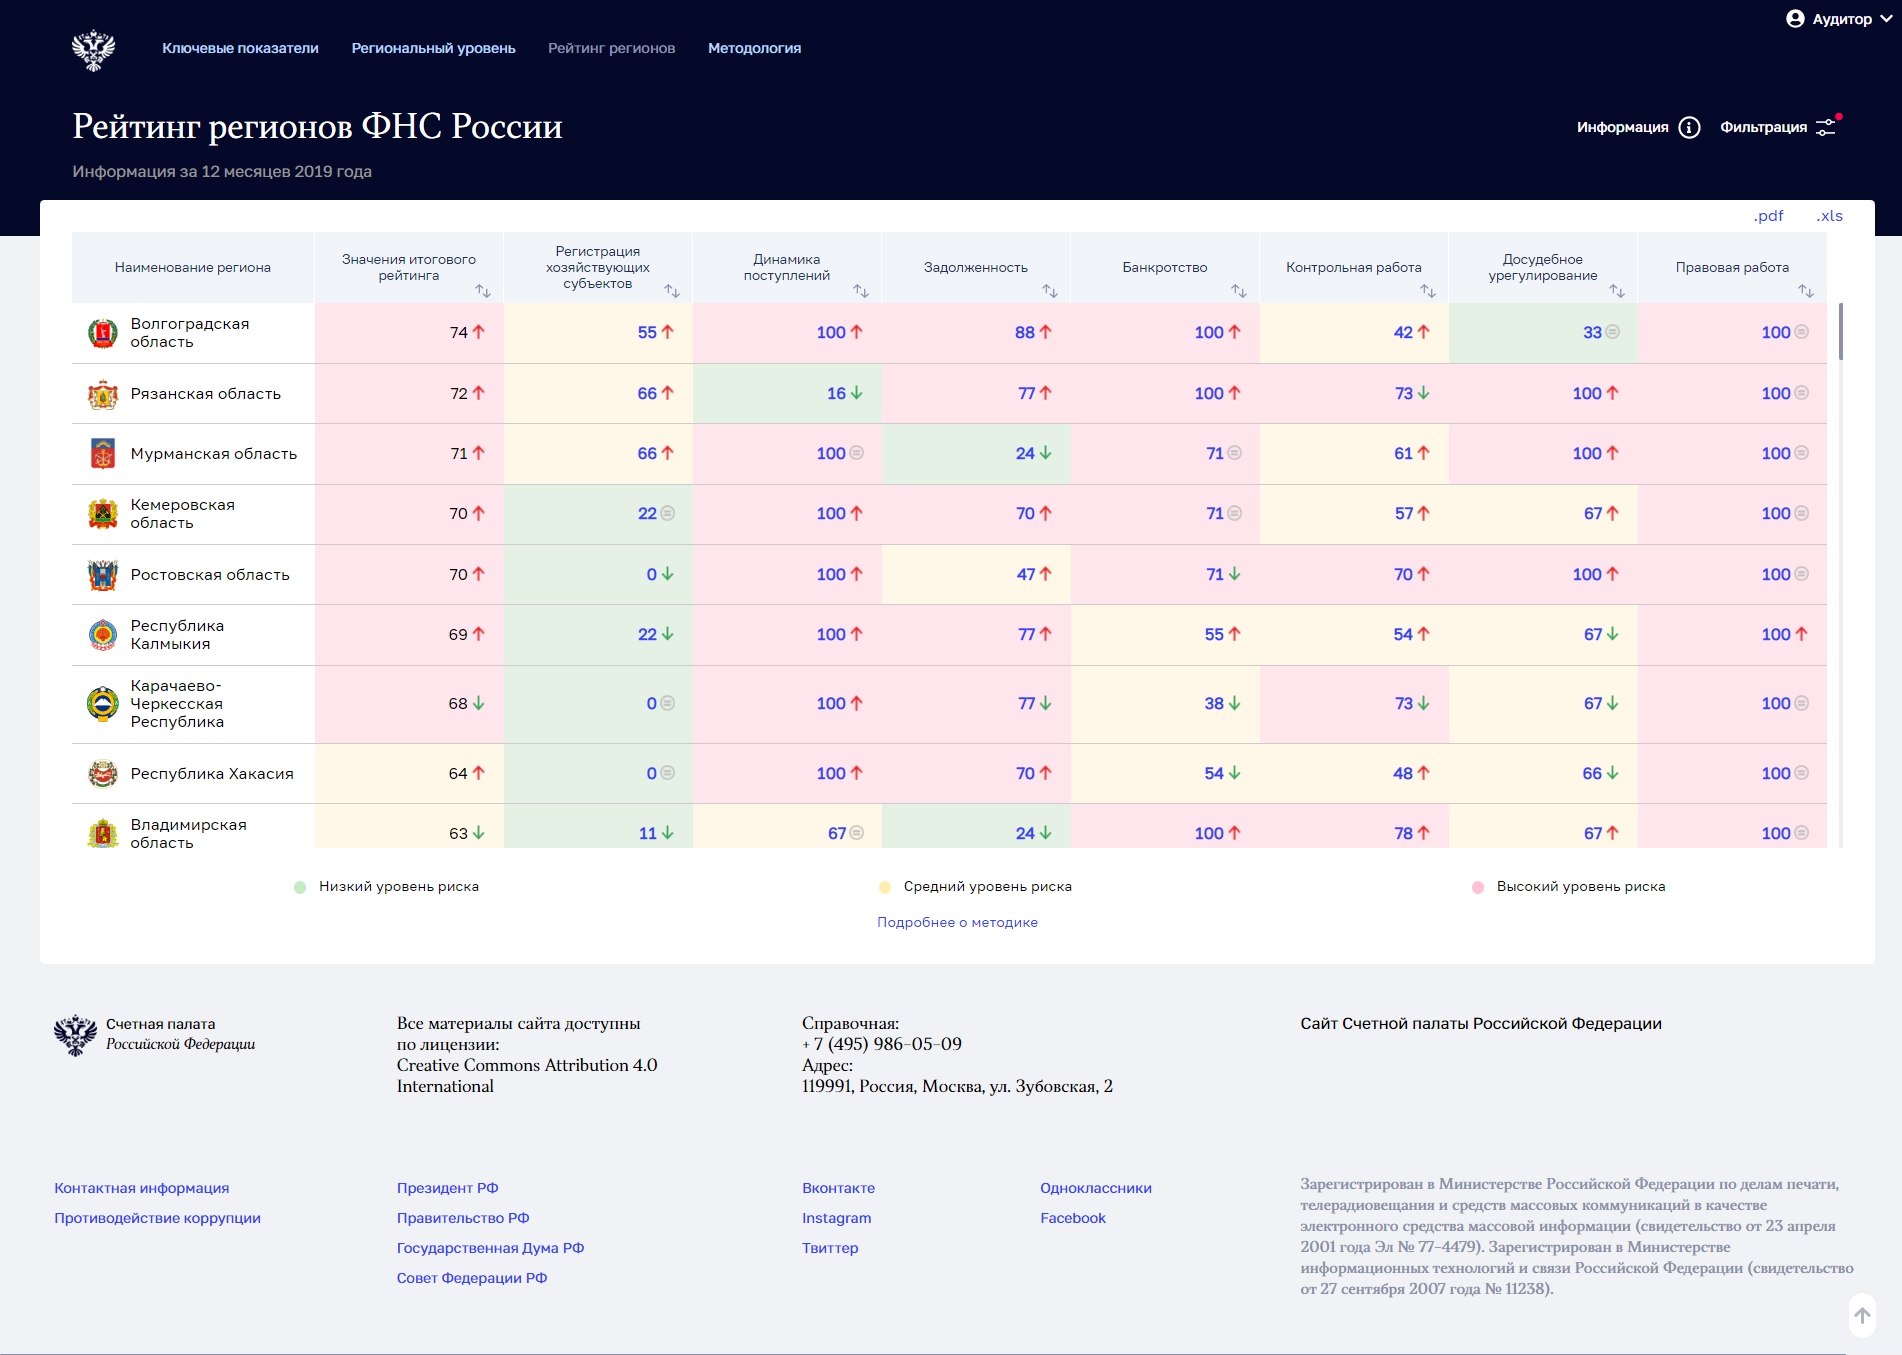Download the table as .xls
Image resolution: width=1902 pixels, height=1355 pixels.
click(1829, 216)
